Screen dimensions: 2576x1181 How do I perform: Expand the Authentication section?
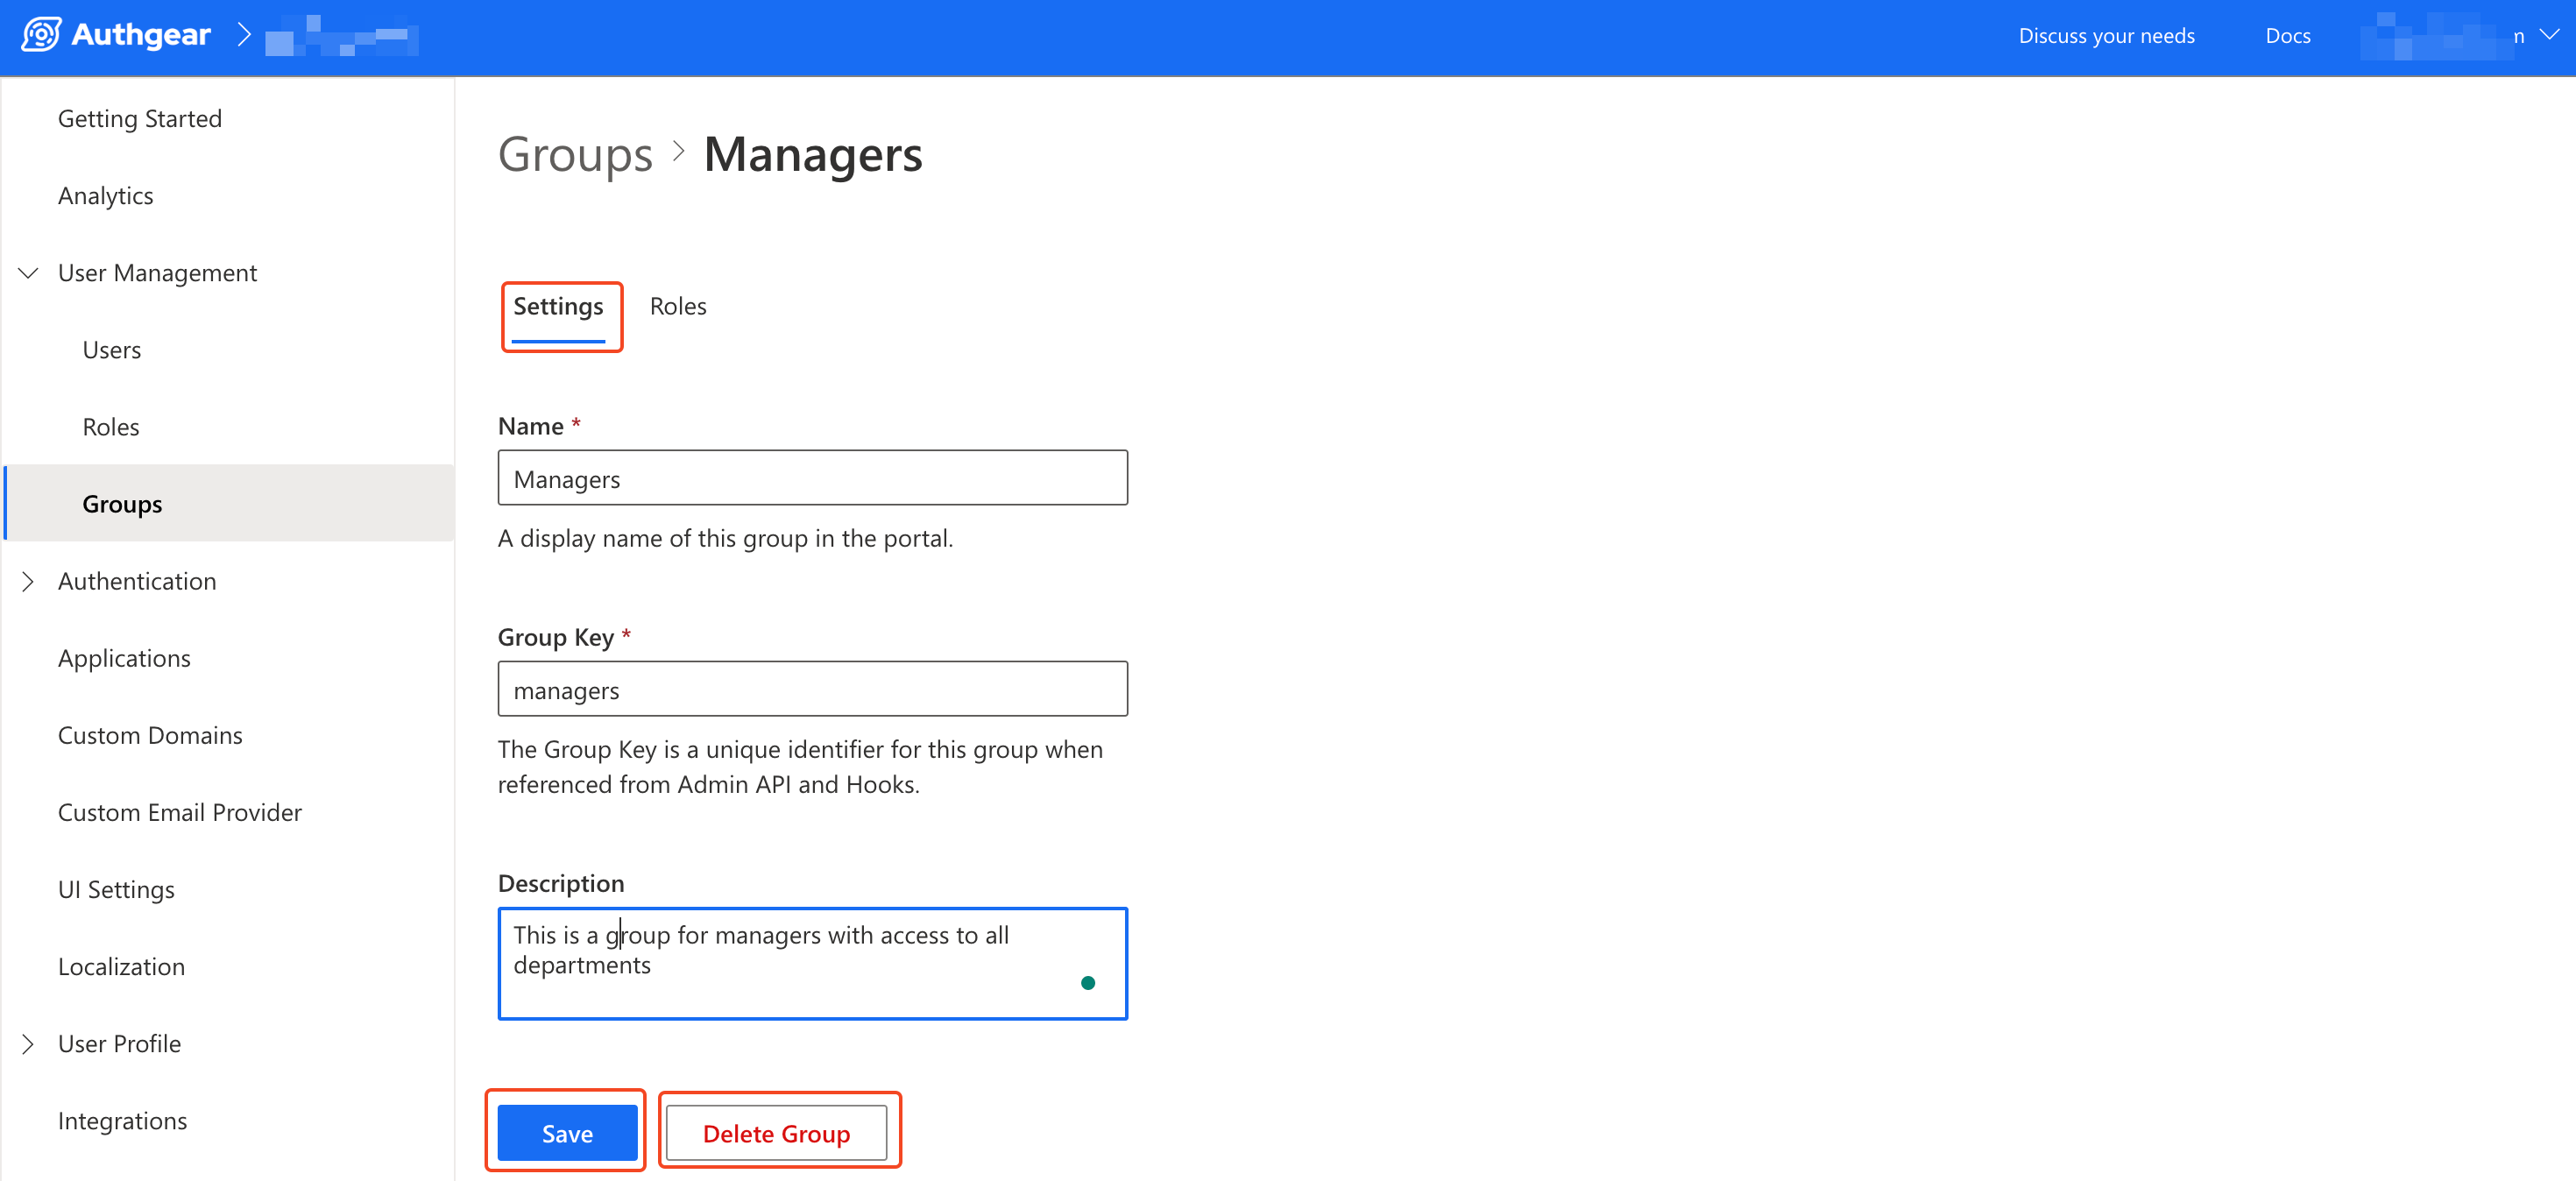[x=29, y=581]
